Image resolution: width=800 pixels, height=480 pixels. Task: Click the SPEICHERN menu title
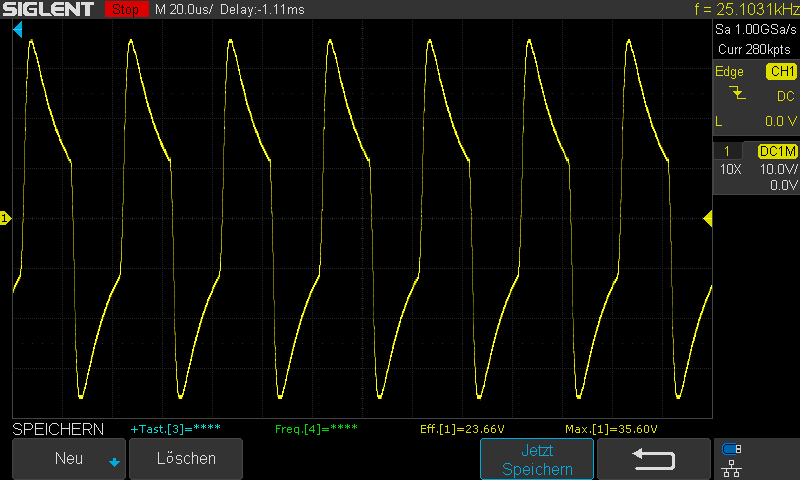[58, 429]
